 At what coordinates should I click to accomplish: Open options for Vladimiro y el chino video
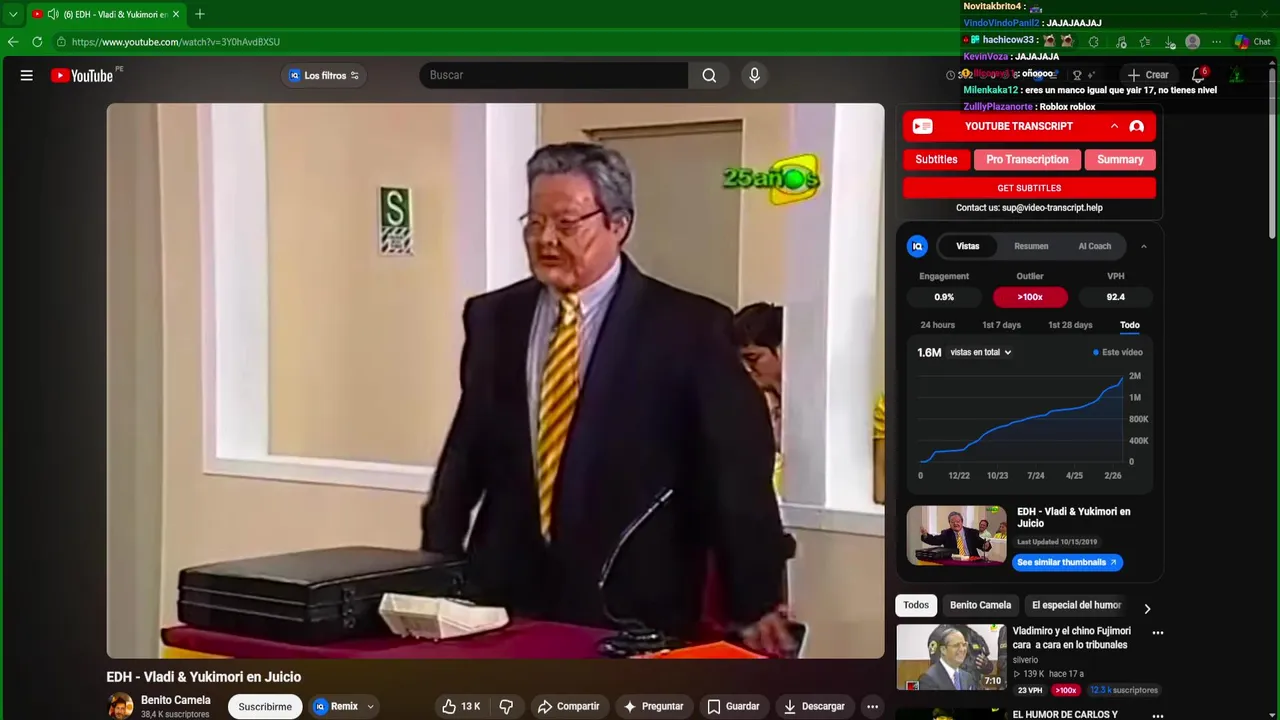(x=1158, y=632)
